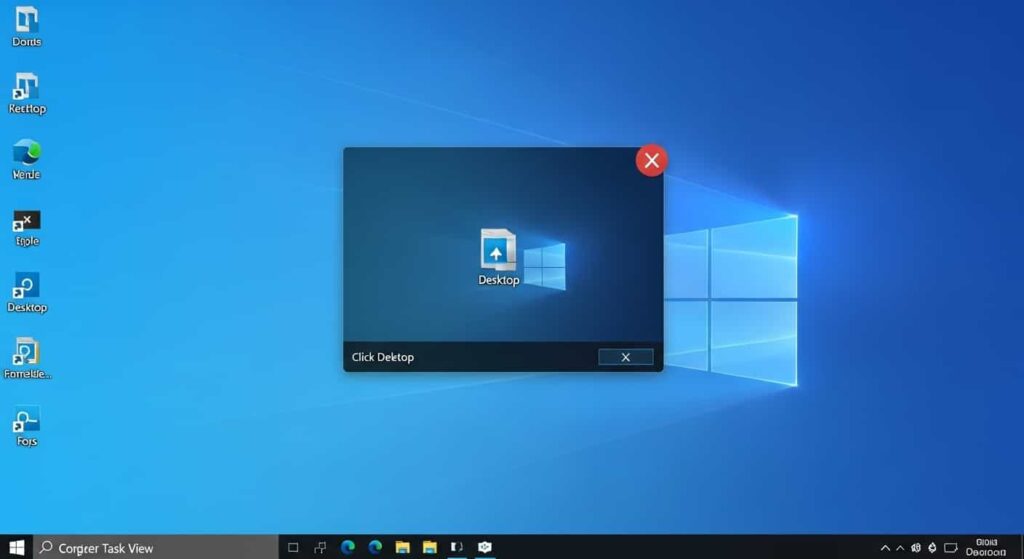Click the Windows Start button
Screen dimensions: 1024x559
coord(17,547)
